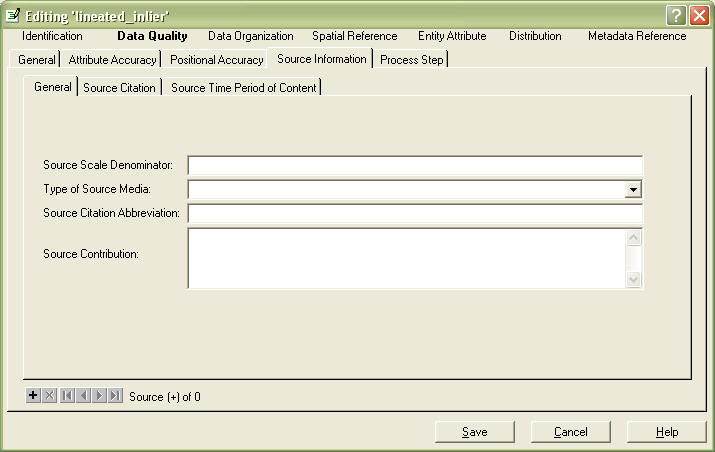Jump to first source record icon
The width and height of the screenshot is (715, 452).
[67, 396]
